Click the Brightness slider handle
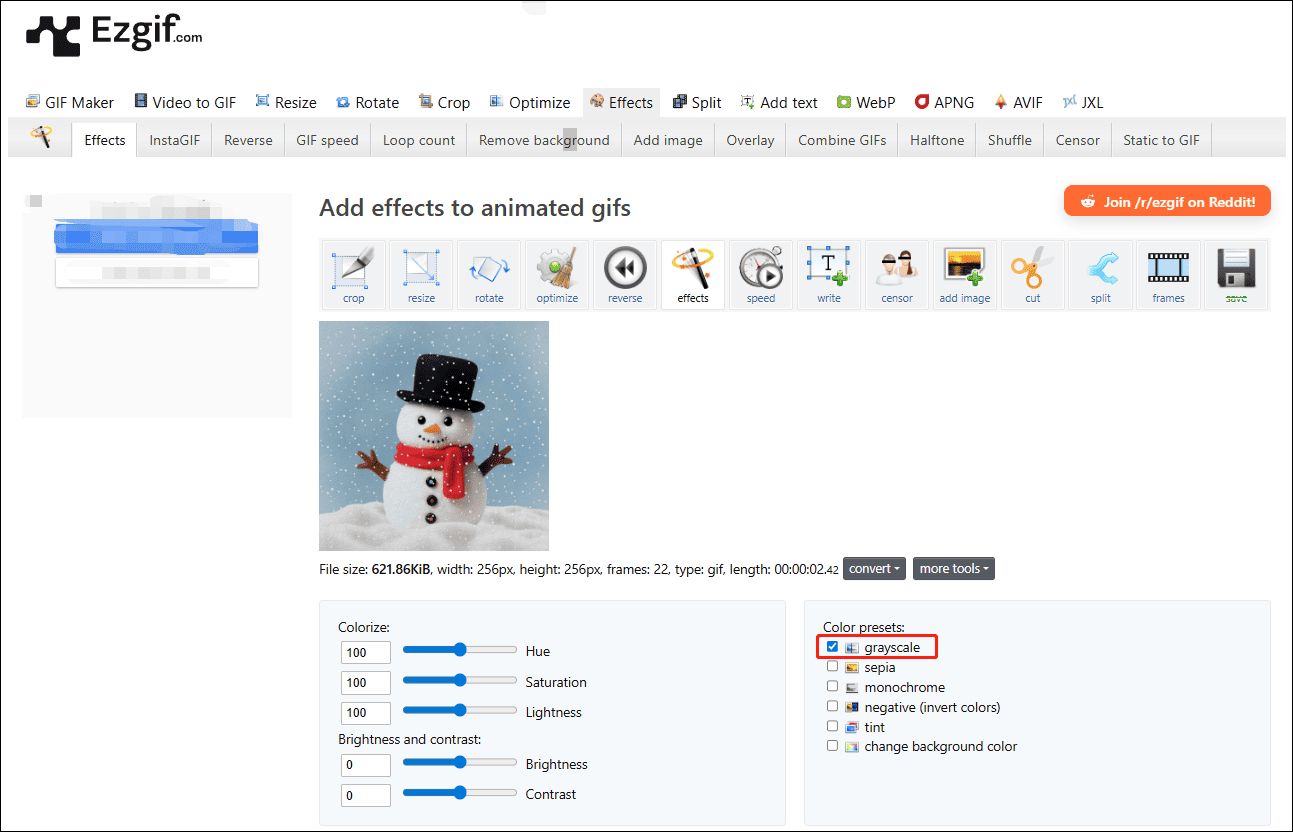 pyautogui.click(x=460, y=763)
